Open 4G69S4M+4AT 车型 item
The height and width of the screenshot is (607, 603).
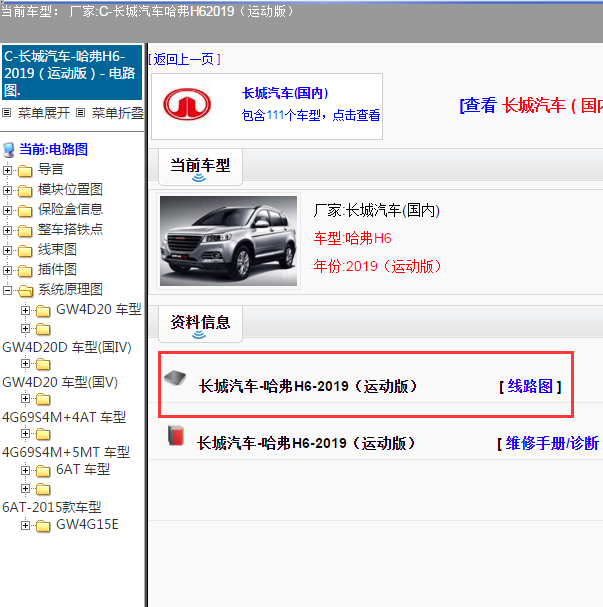pos(64,417)
